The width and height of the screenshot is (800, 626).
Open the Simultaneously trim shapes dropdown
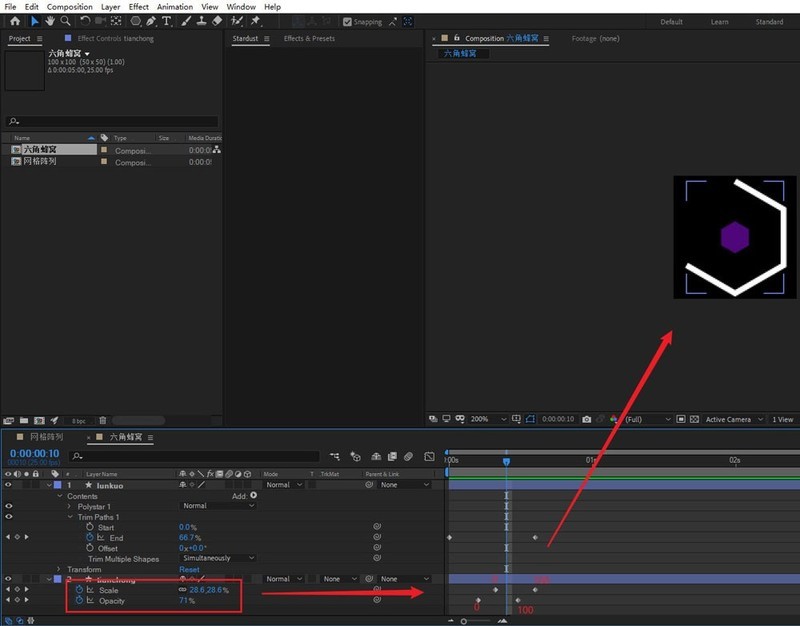[x=218, y=559]
